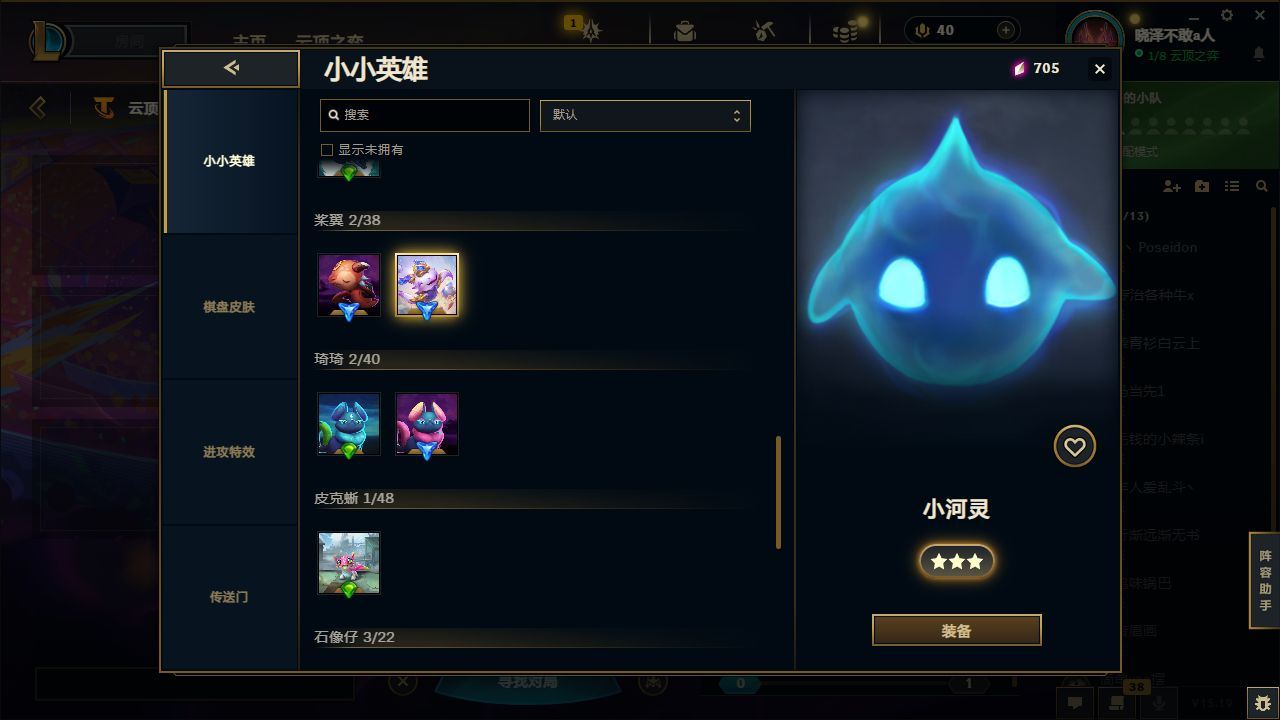Viewport: 1280px width, 720px height.
Task: Click the purple currency icon showing 705
Action: pyautogui.click(x=1019, y=68)
